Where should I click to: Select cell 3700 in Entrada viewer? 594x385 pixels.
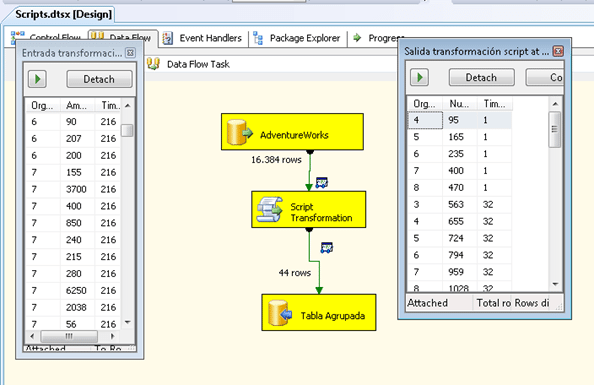tap(77, 189)
